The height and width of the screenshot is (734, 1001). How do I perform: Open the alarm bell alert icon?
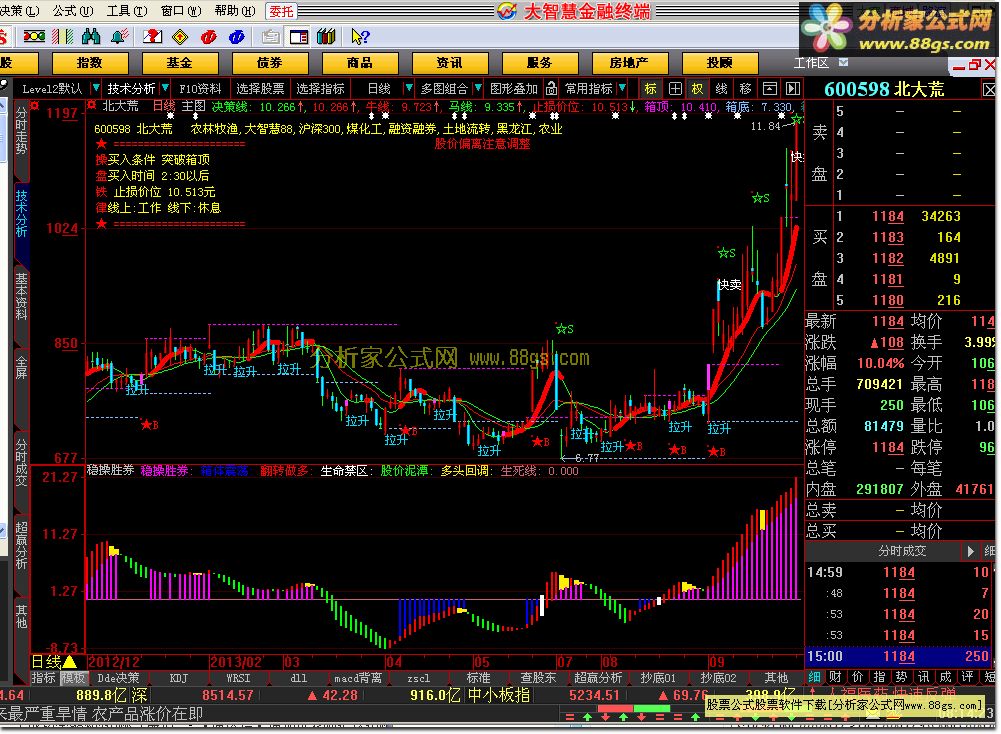[x=119, y=36]
